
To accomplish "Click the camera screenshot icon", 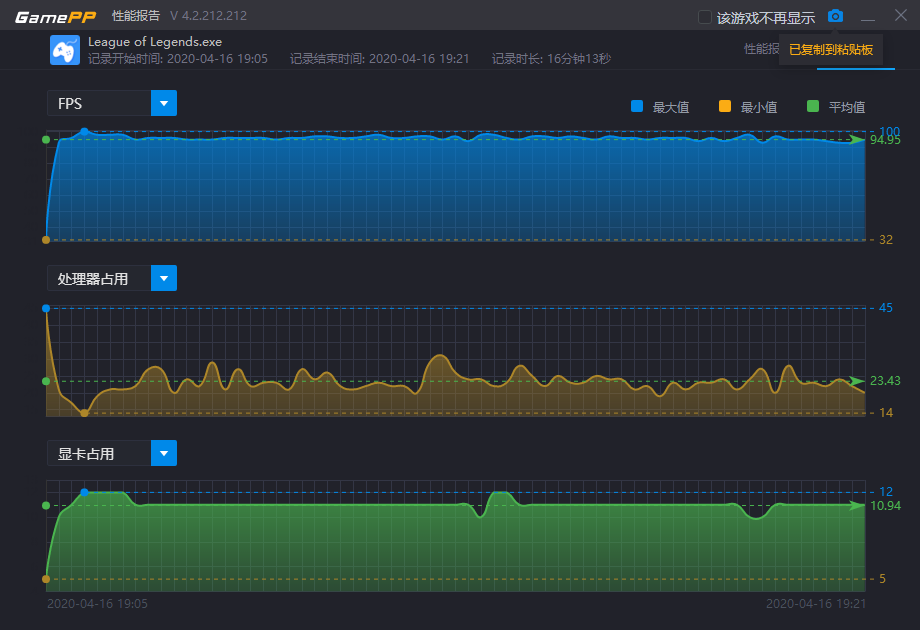I will point(836,16).
